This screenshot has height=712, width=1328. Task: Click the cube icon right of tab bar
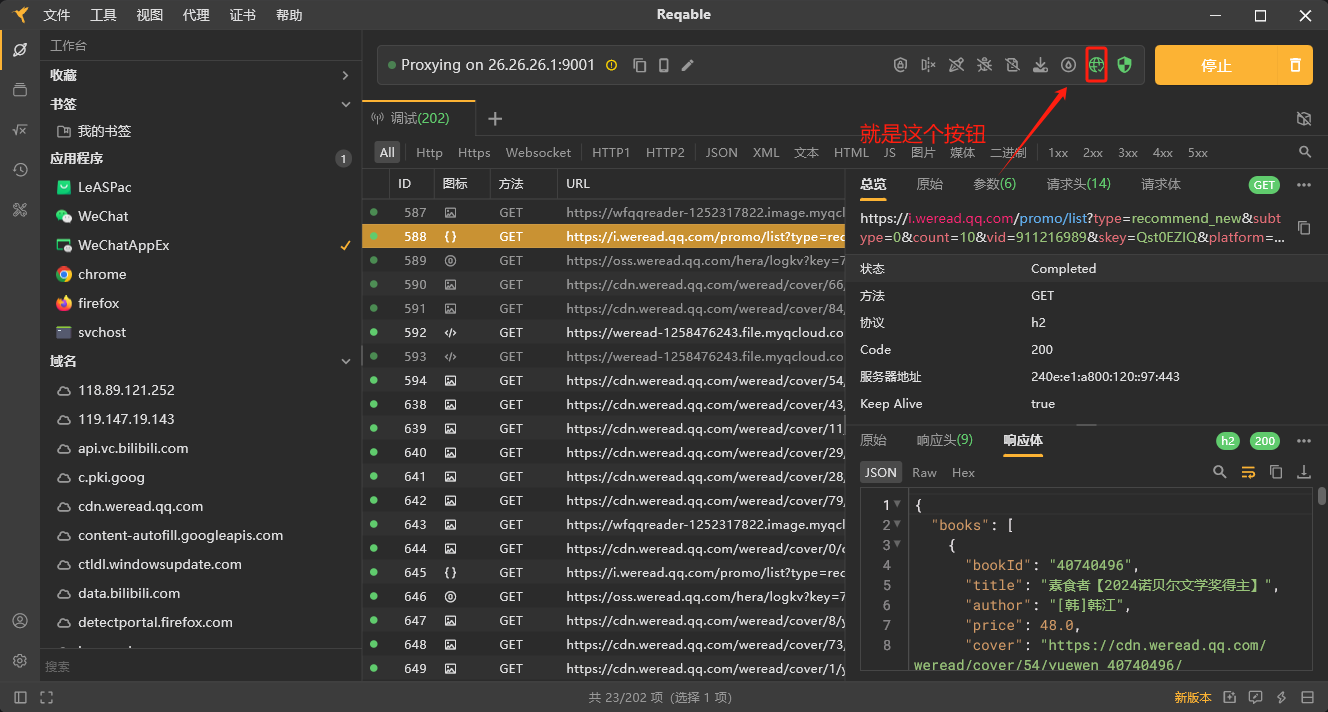[1304, 118]
